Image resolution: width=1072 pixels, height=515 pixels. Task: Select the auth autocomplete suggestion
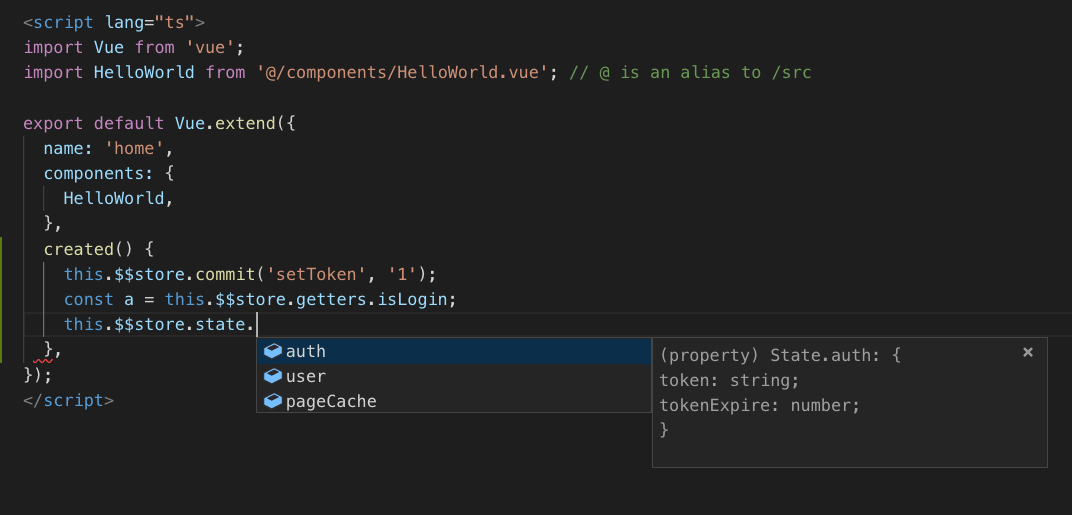[306, 352]
